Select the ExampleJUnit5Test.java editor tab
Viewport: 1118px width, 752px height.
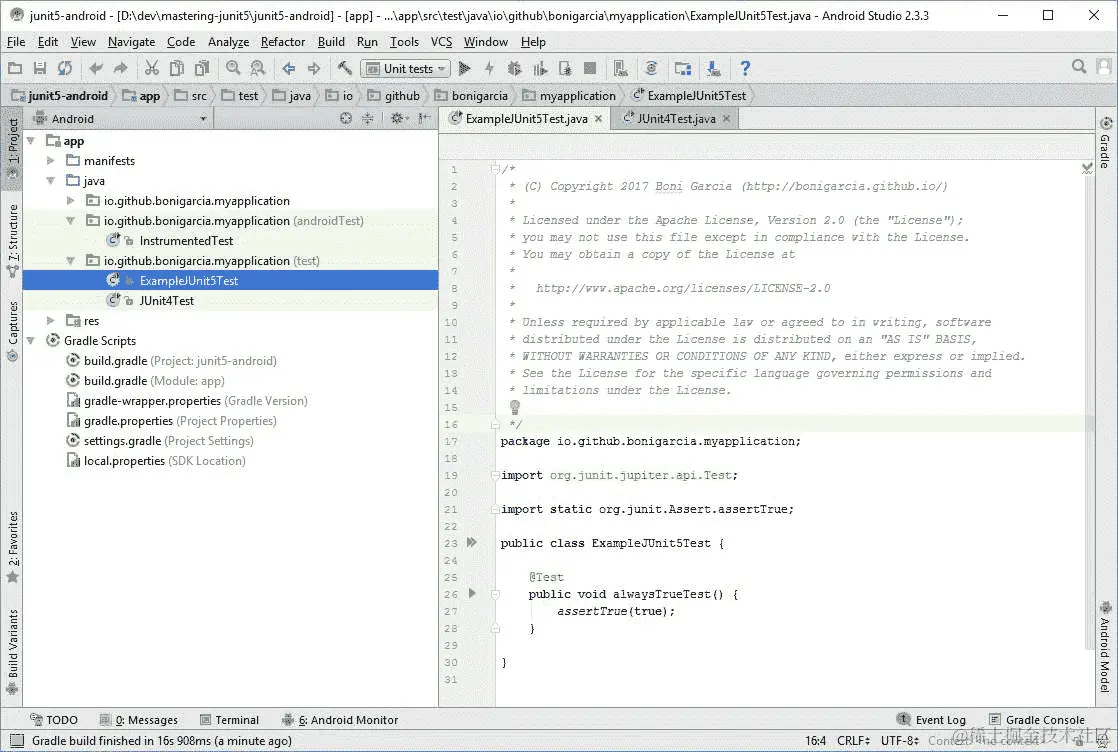pos(525,118)
